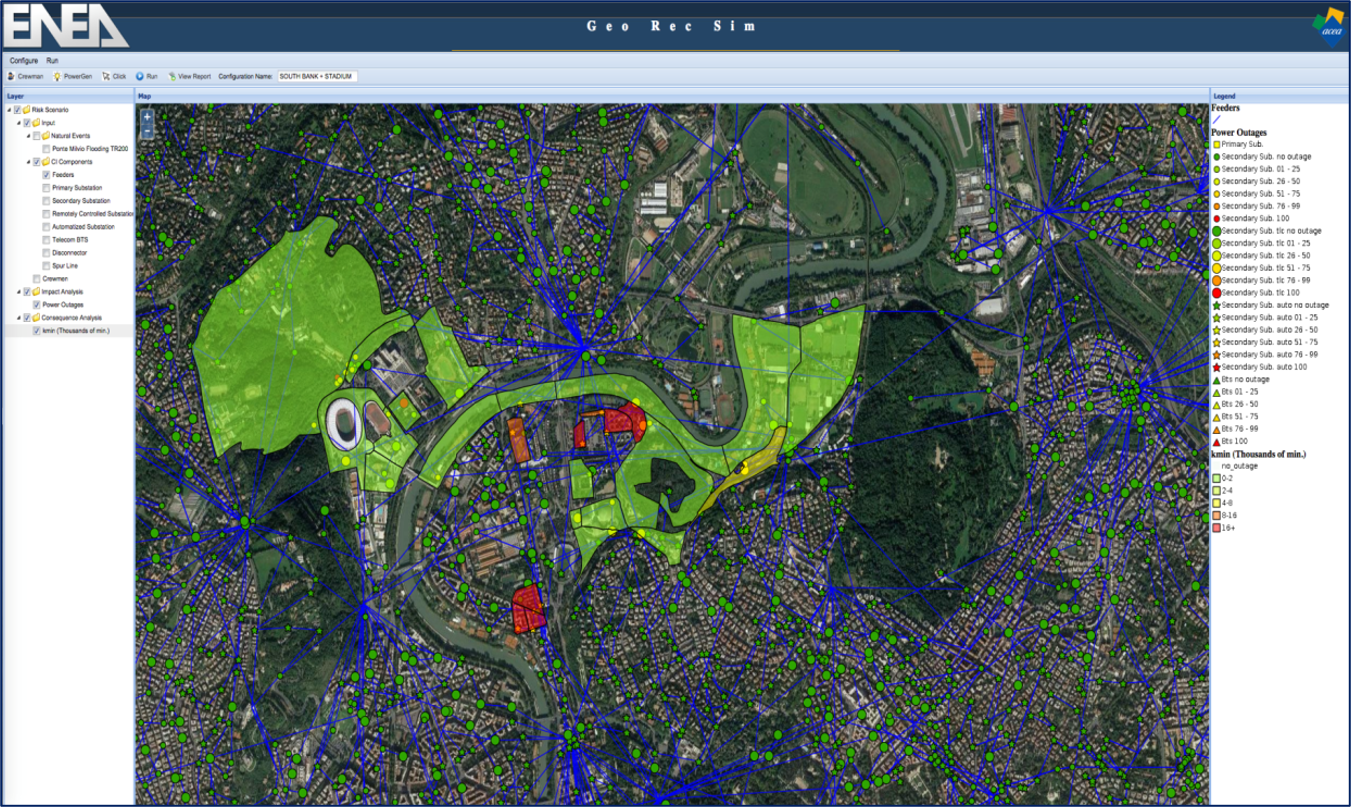Click the CI Components folder icon
Screen dimensions: 1351x807
point(46,162)
